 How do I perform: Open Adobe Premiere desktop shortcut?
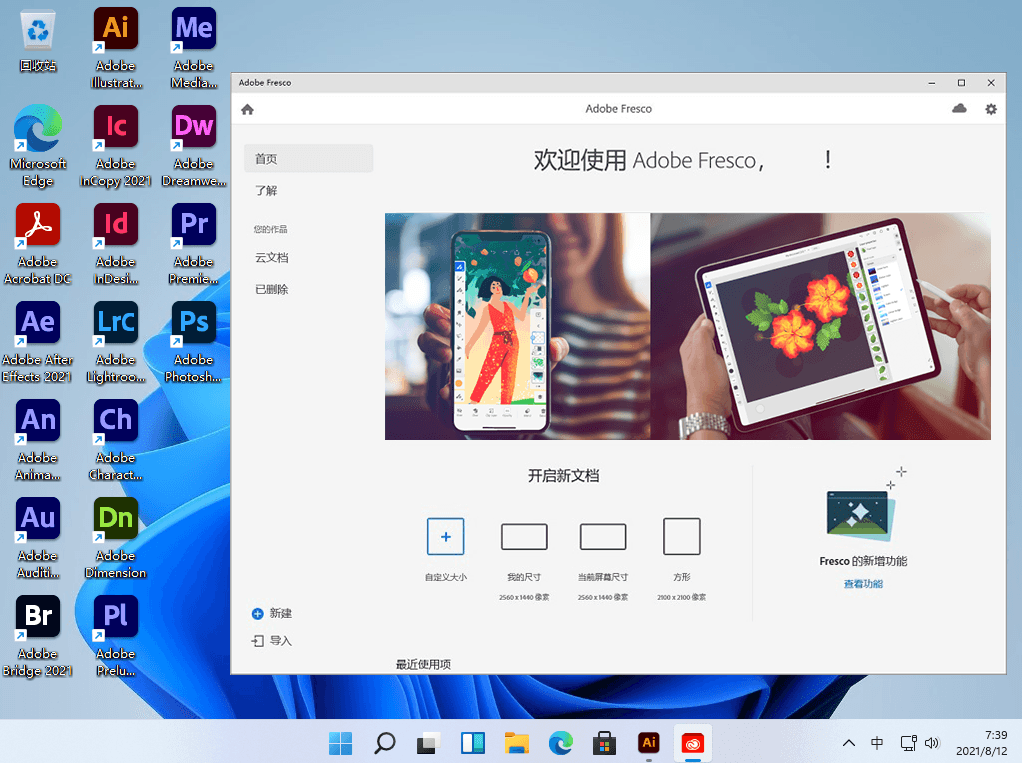(194, 244)
